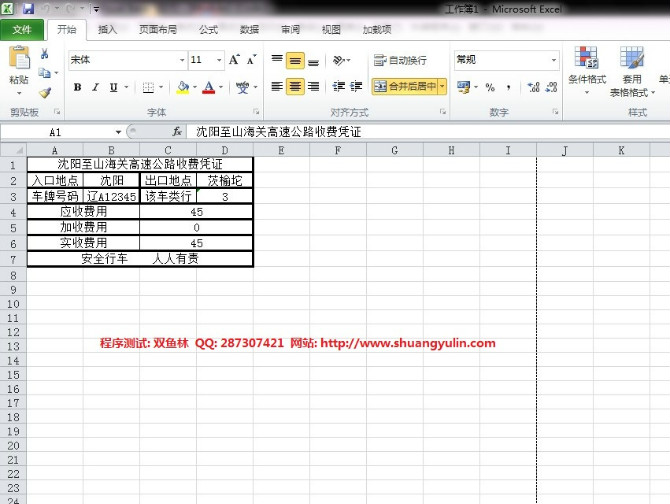Viewport: 670px width, 504px height.
Task: Switch to the 页面布局 tab
Action: coord(158,29)
